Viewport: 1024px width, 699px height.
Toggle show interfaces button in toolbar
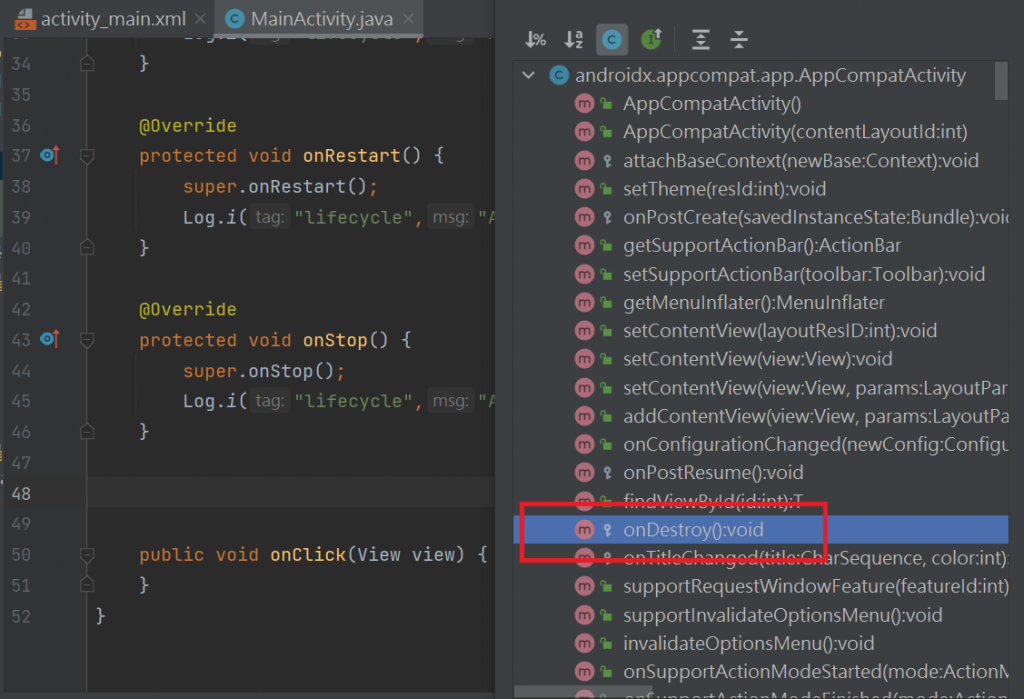pos(651,40)
